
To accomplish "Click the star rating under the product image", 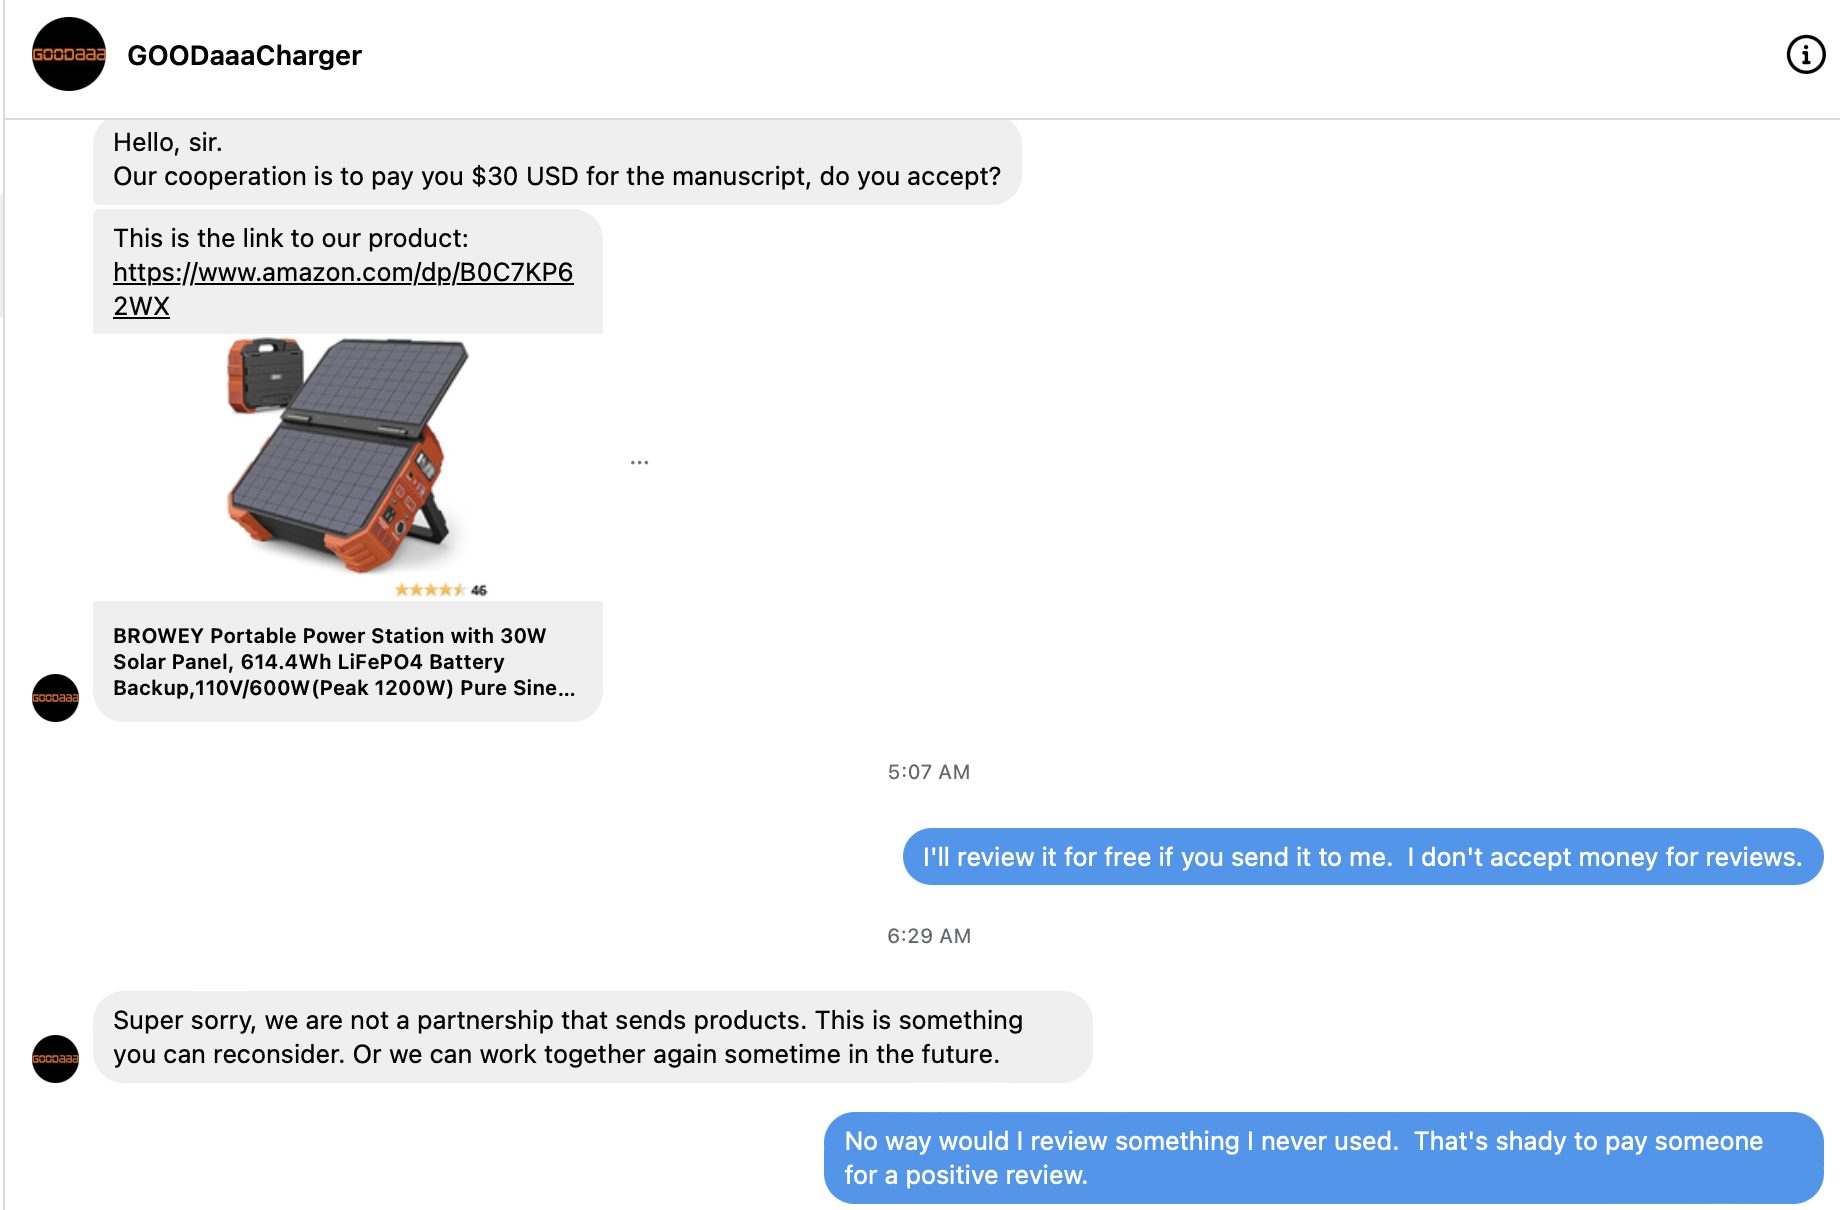I will point(428,590).
